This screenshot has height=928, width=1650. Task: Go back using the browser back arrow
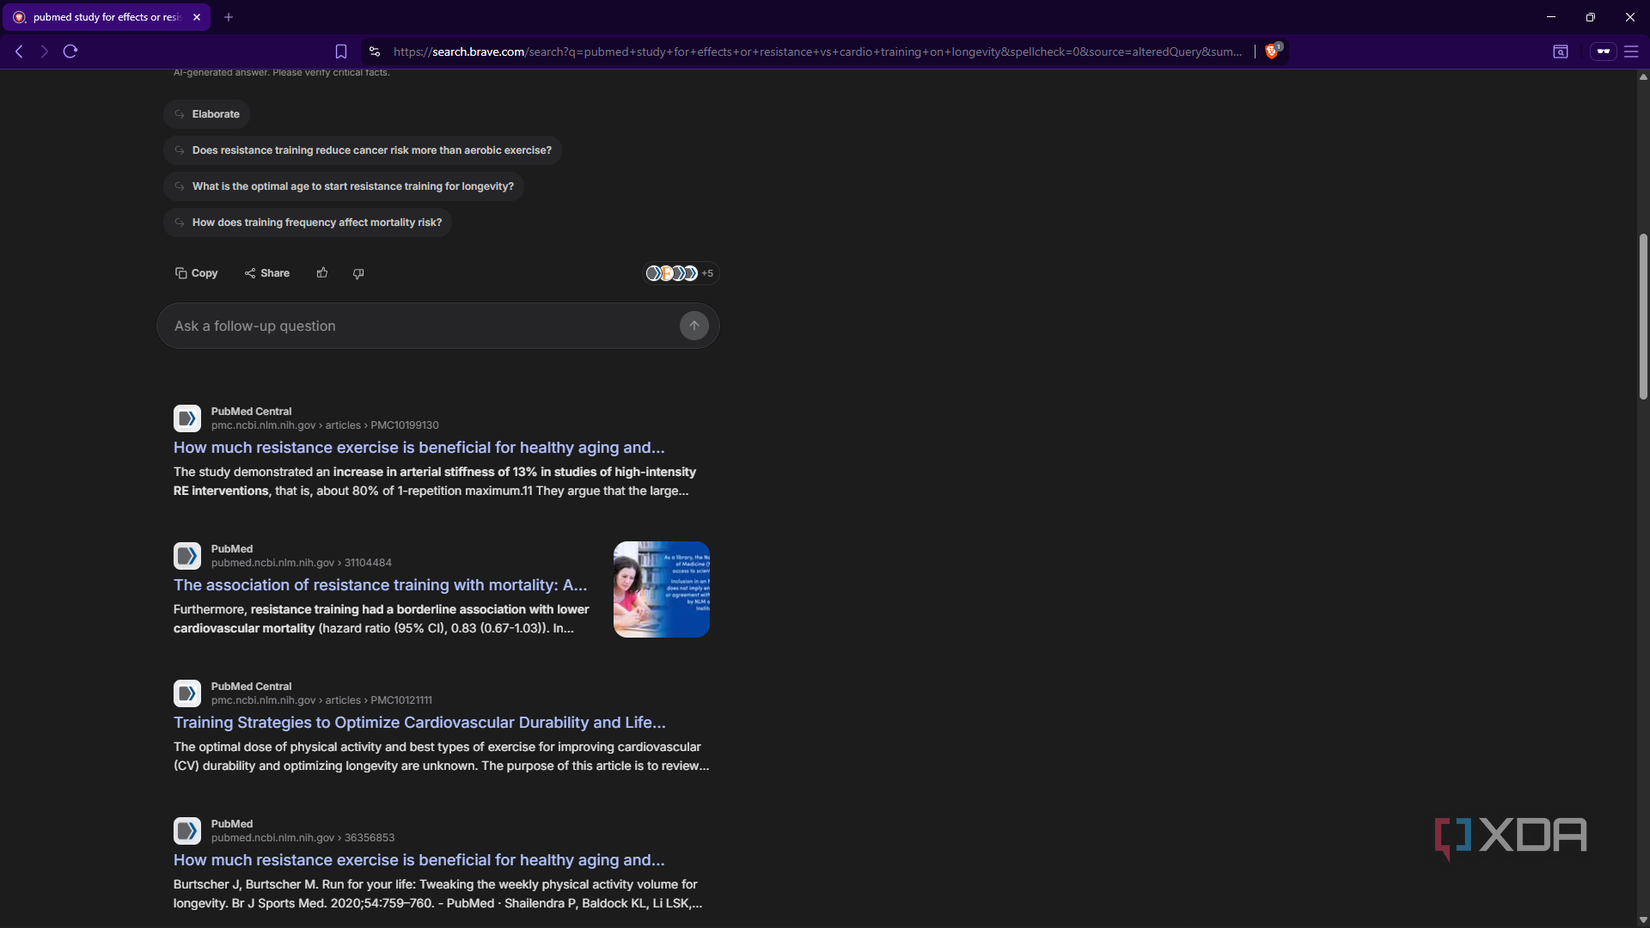(x=19, y=51)
